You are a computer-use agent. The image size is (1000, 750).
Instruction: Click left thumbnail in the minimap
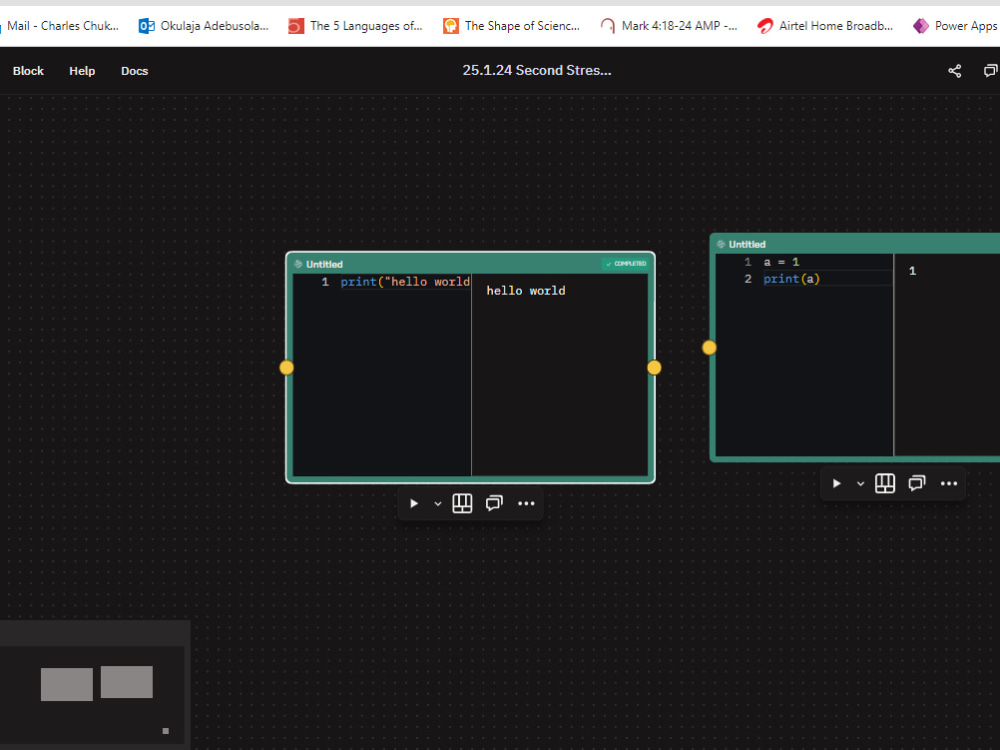(66, 684)
